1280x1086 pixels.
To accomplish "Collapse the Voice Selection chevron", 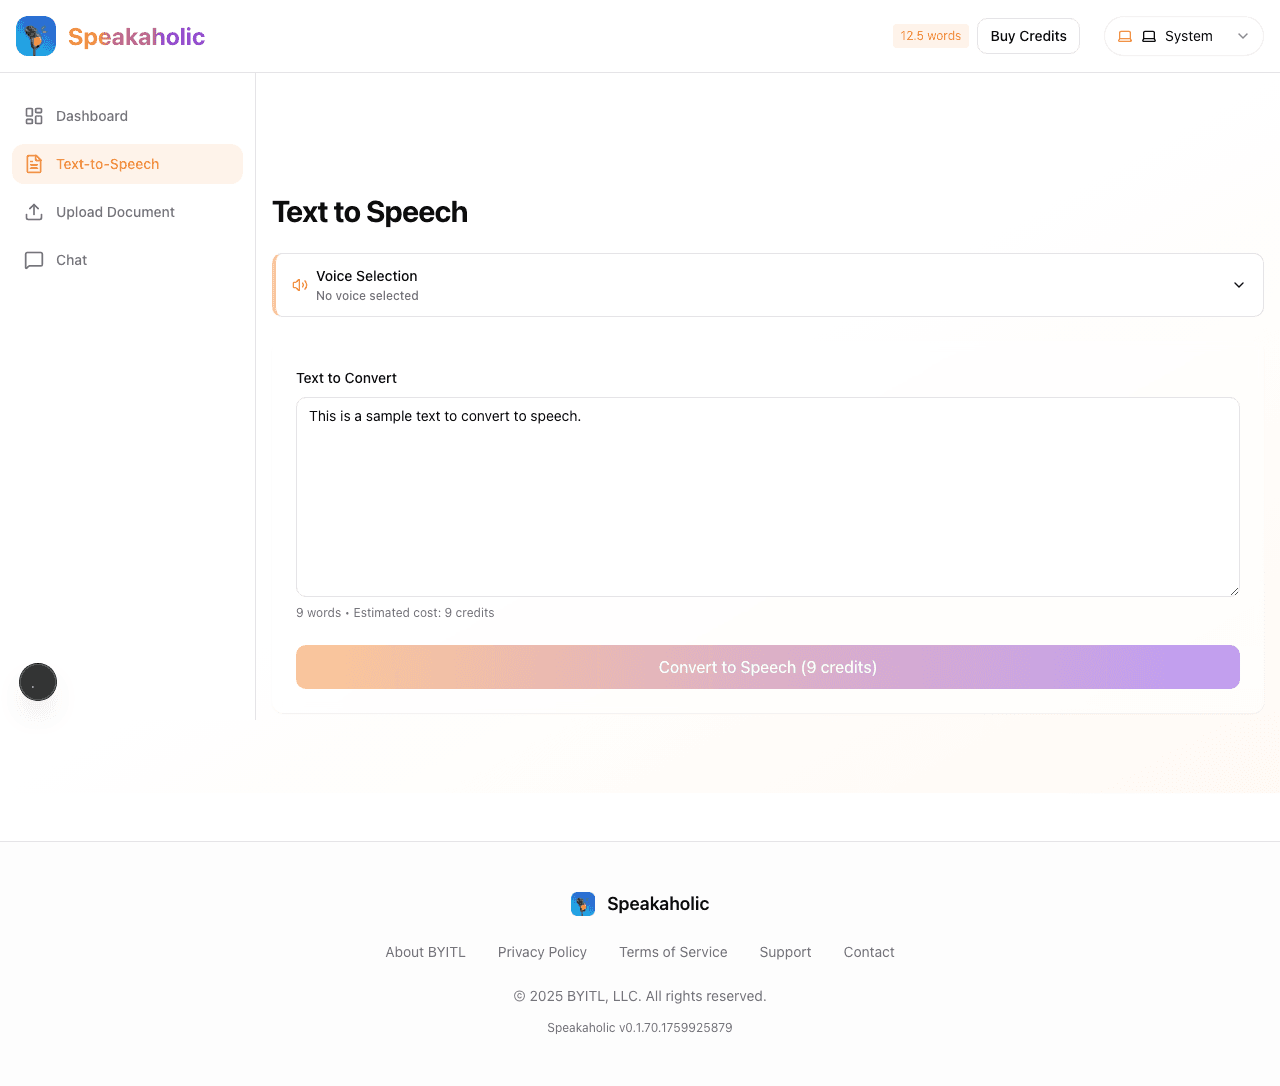I will click(x=1239, y=284).
